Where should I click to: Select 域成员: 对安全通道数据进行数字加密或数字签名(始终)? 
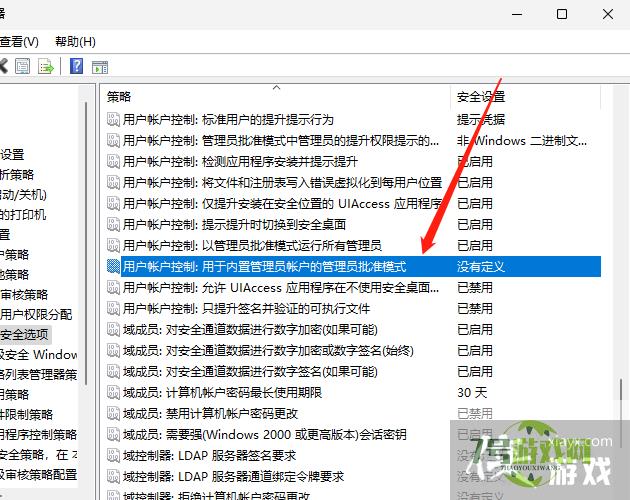(x=268, y=350)
